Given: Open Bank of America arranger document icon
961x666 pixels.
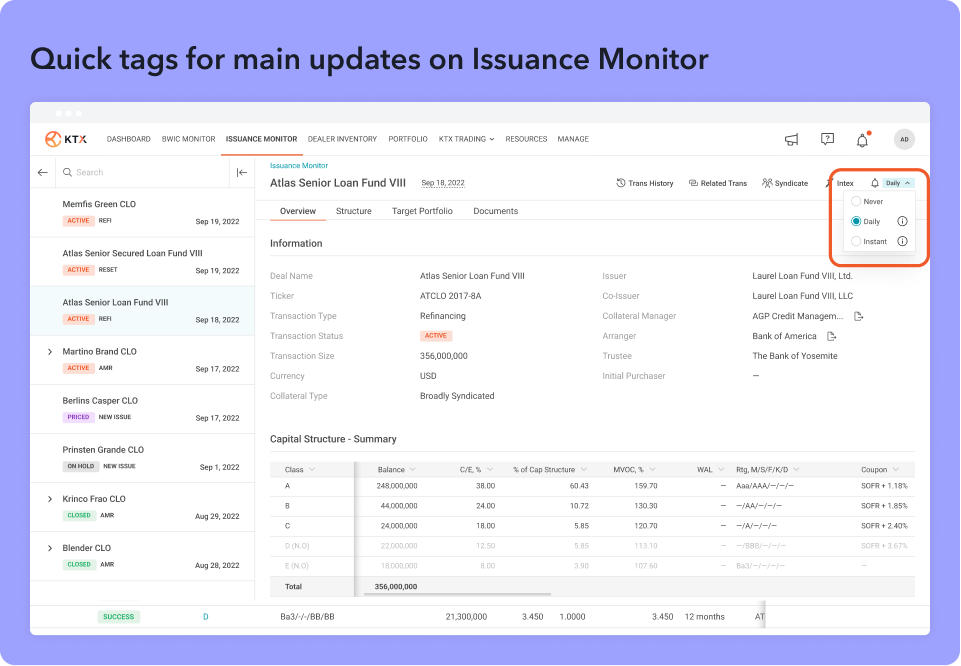Looking at the screenshot, I should point(831,336).
